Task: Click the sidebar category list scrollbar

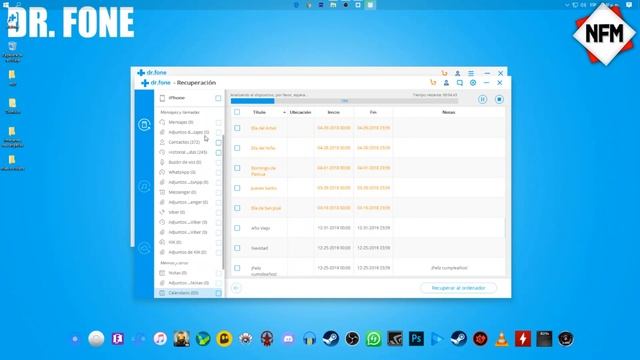Action: click(223, 202)
